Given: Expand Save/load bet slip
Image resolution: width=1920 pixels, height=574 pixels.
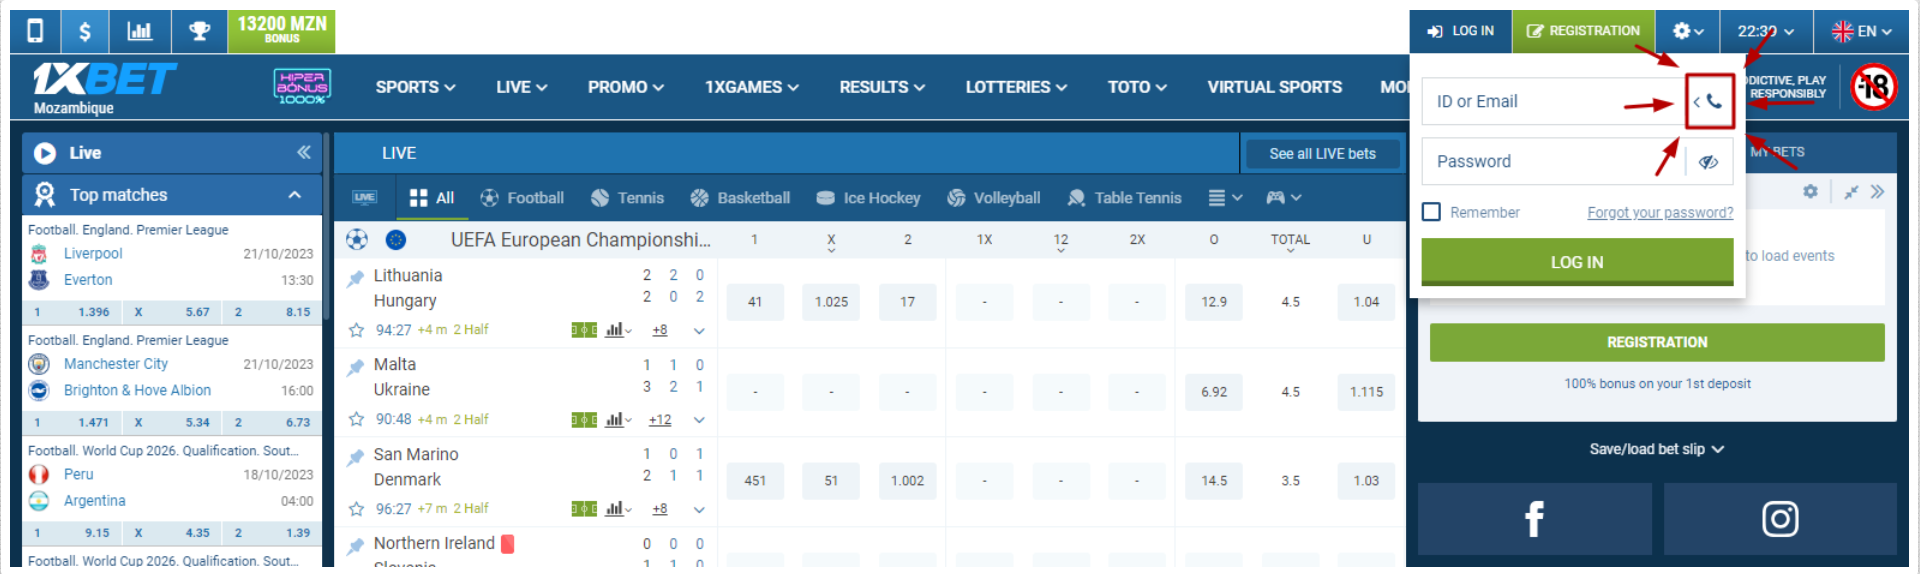Looking at the screenshot, I should click(x=1657, y=449).
